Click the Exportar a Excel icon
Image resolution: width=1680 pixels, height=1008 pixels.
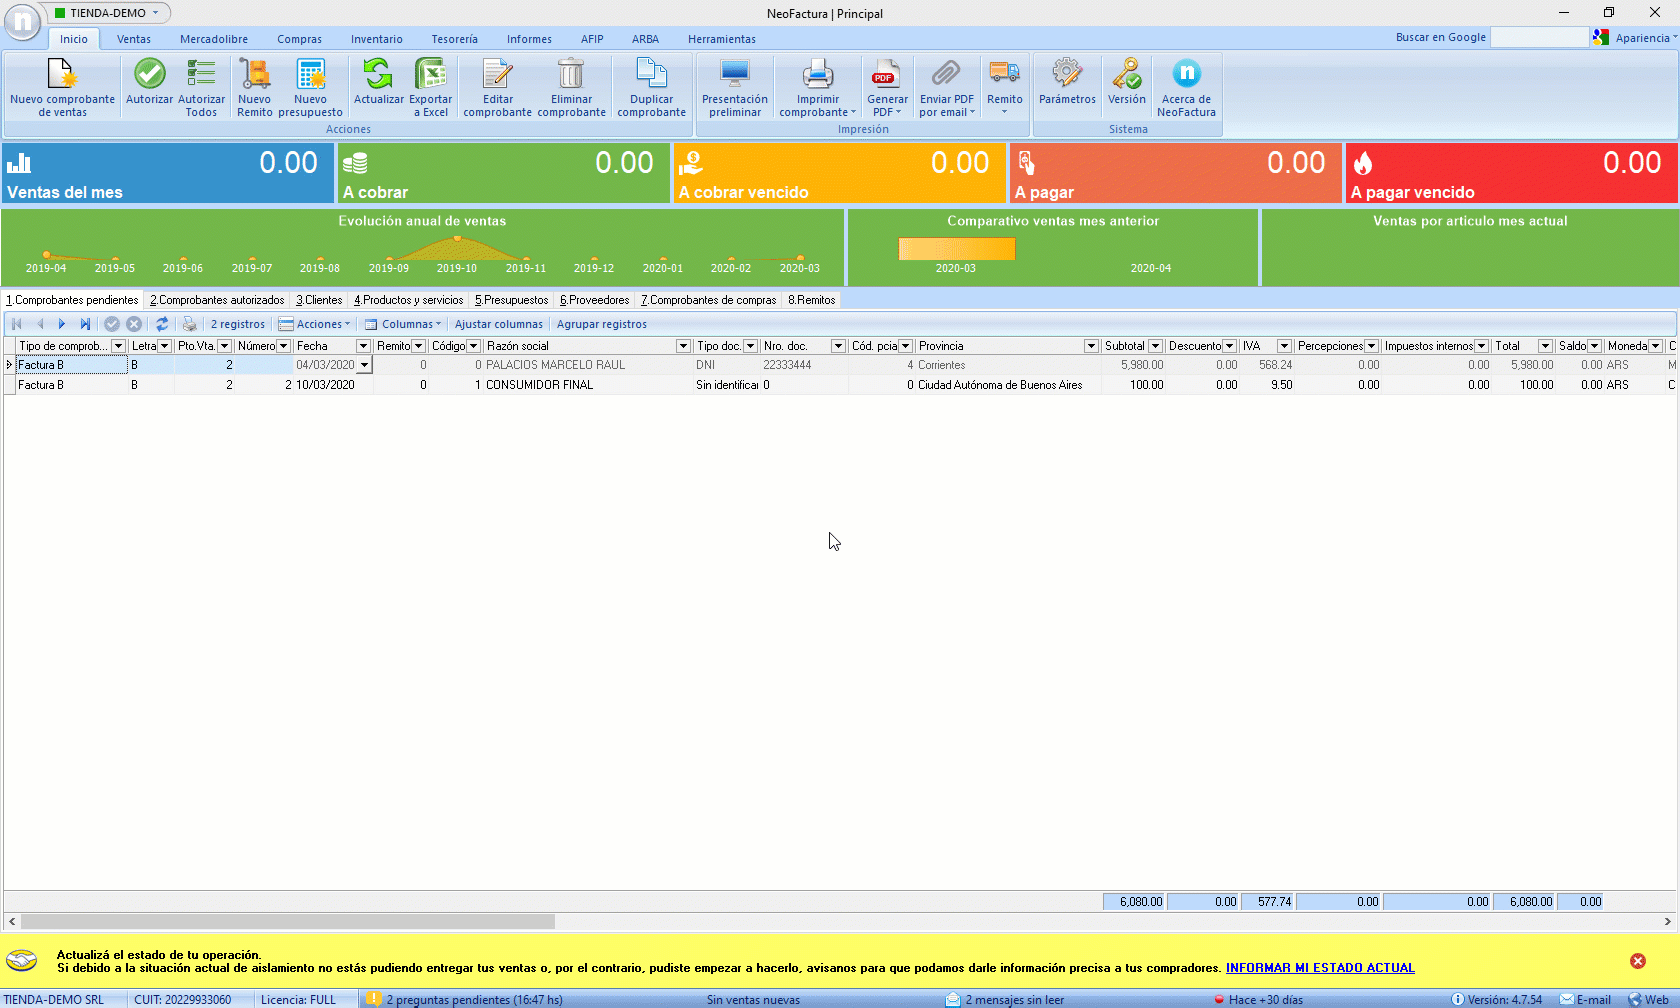pos(430,74)
